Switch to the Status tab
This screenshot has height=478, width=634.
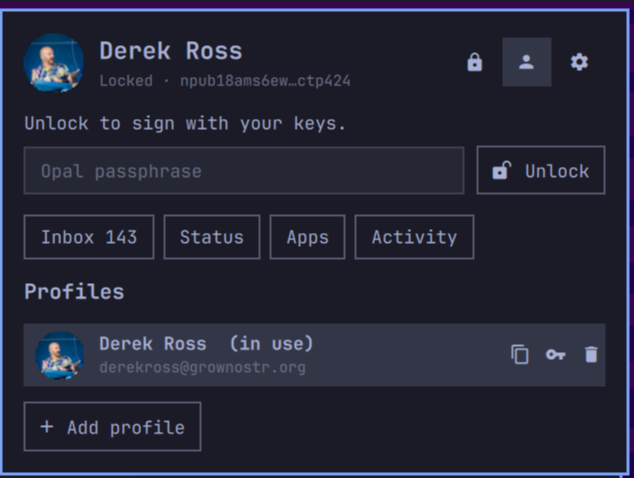212,237
